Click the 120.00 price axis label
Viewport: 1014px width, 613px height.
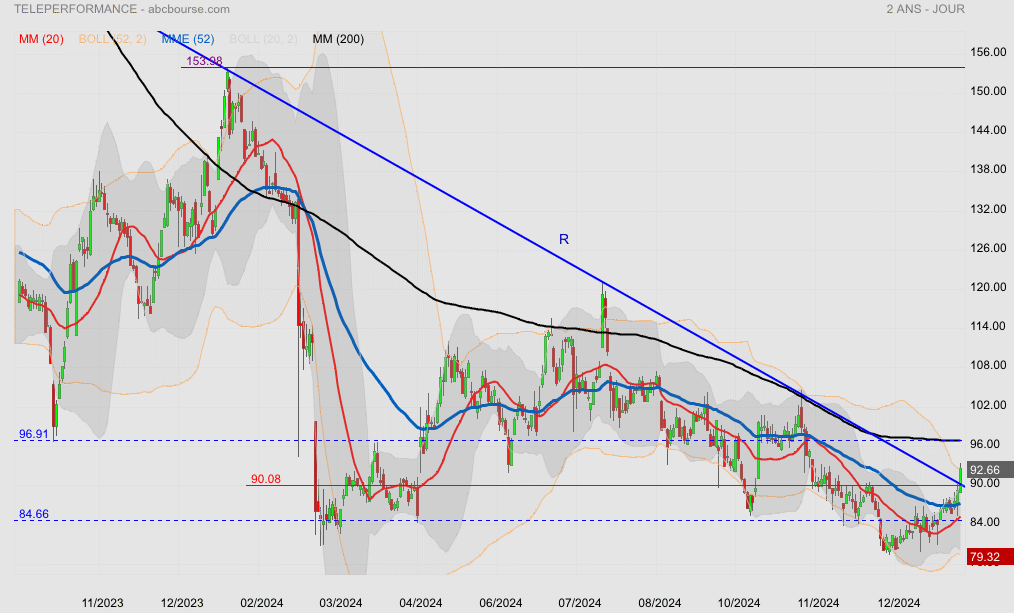pos(988,287)
